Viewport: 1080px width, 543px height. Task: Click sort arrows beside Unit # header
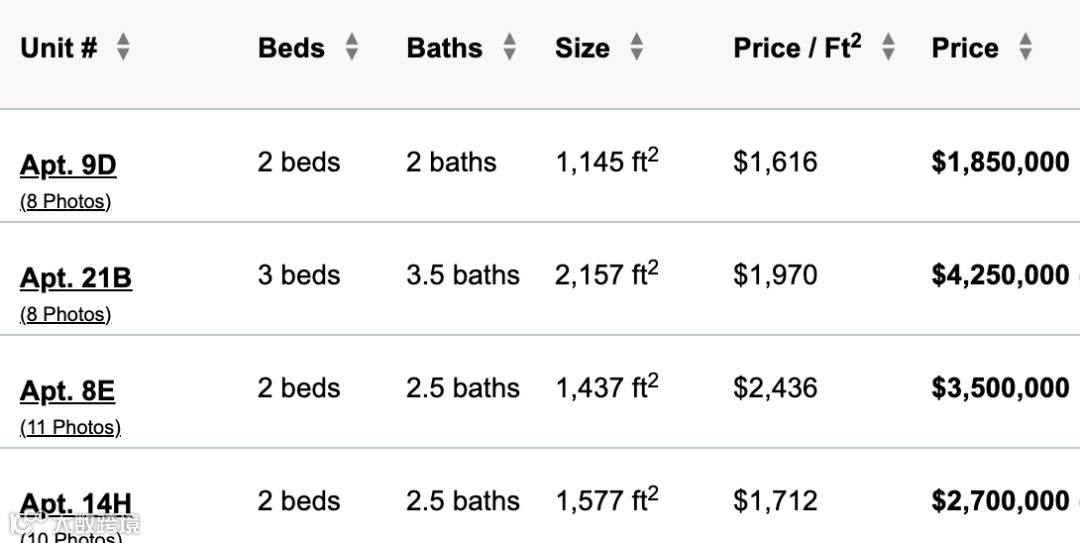[x=123, y=47]
